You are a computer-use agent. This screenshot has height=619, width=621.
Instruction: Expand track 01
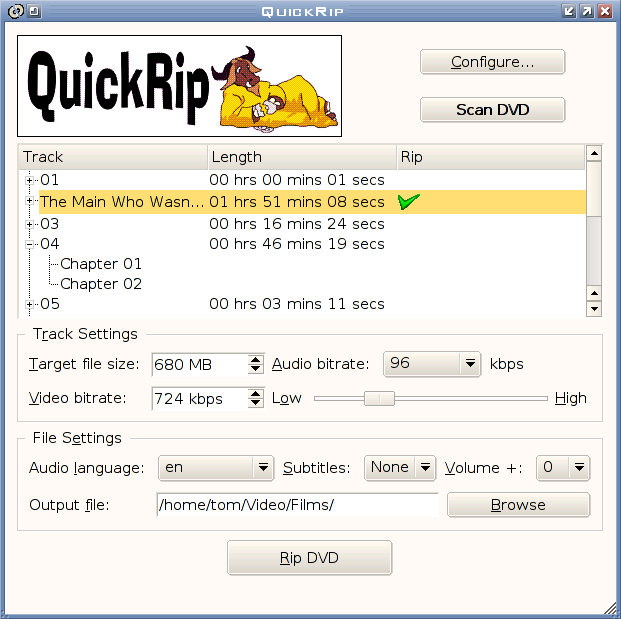click(29, 181)
